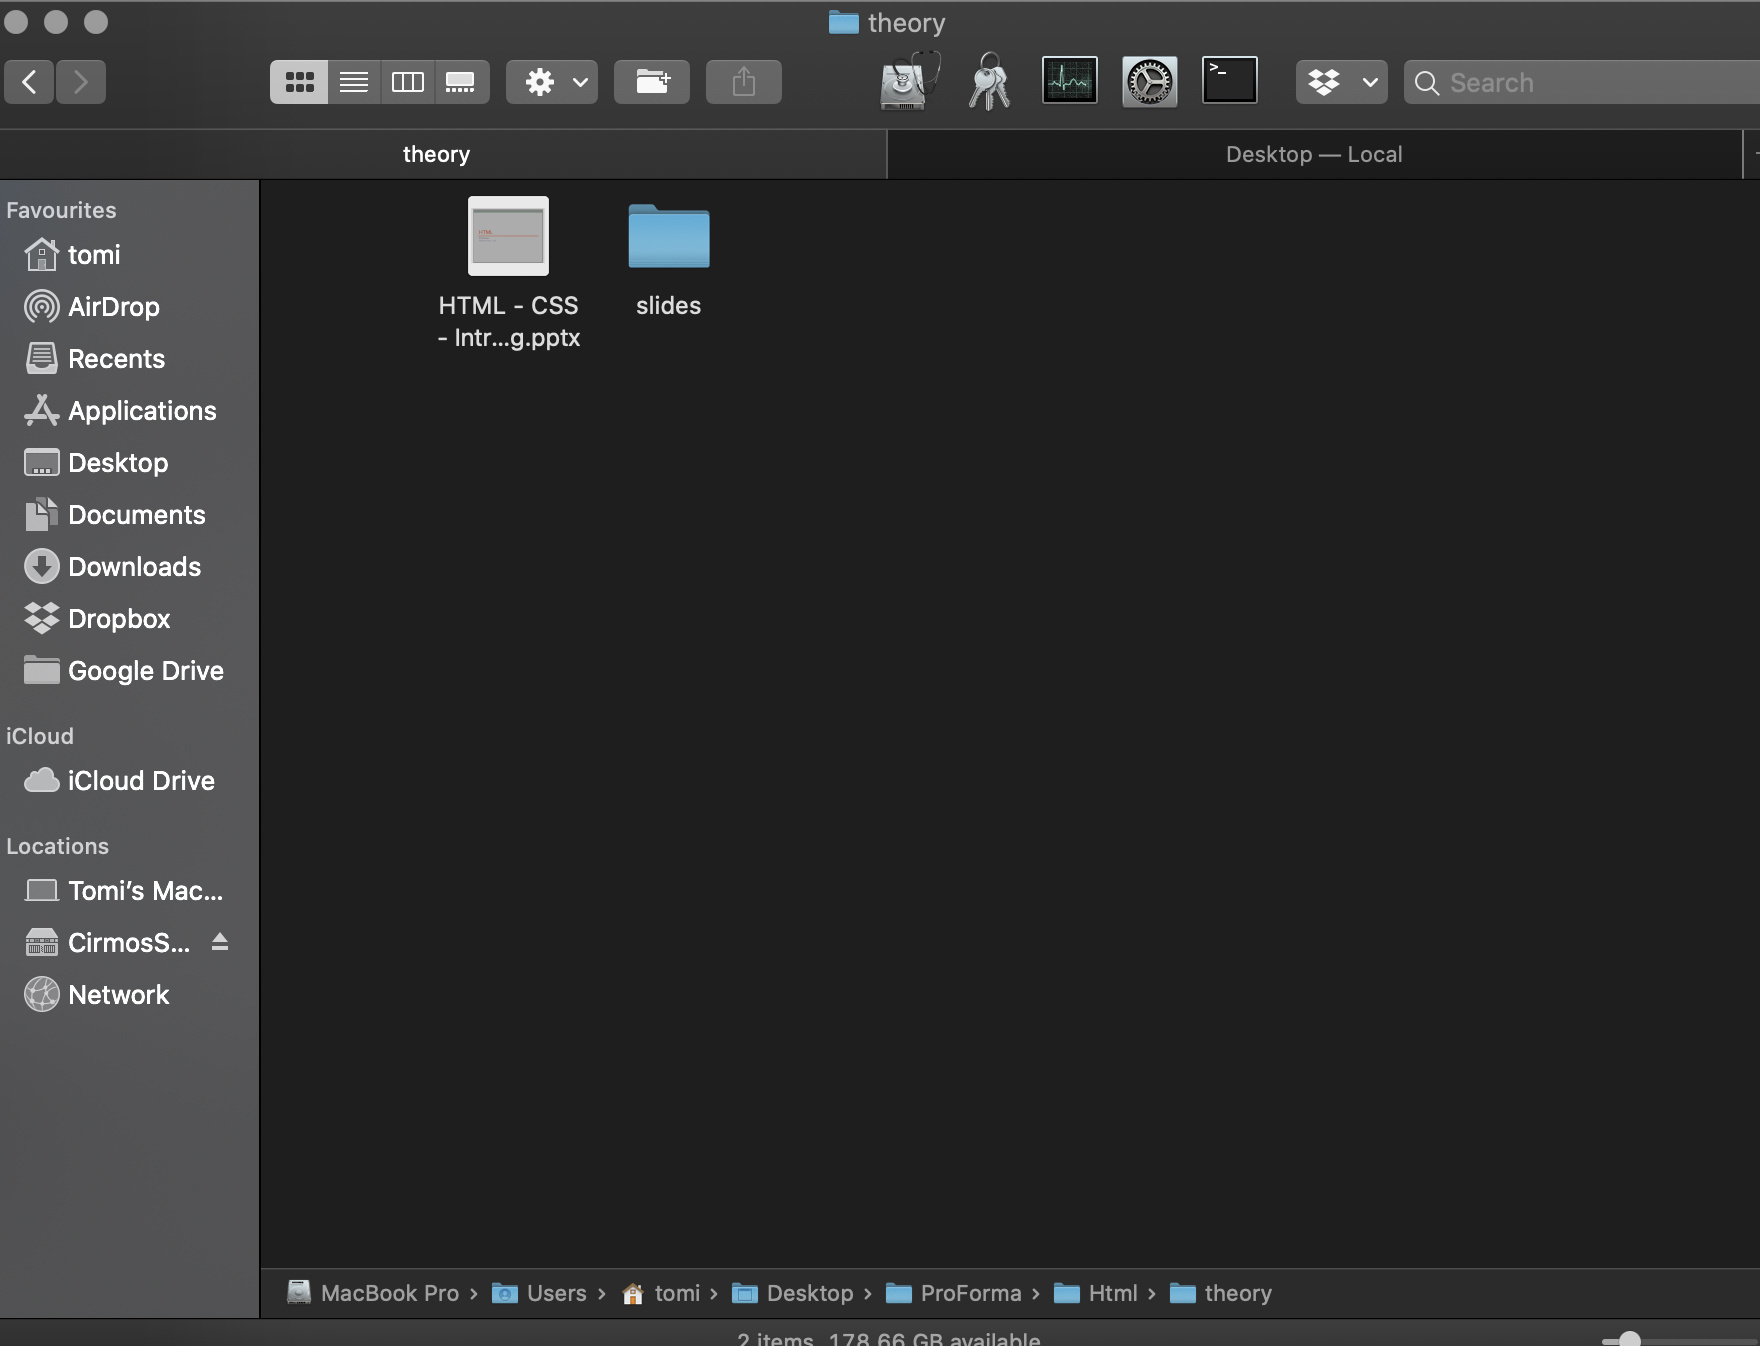Open Disk Utility from the toolbar
The height and width of the screenshot is (1346, 1760).
pos(909,81)
